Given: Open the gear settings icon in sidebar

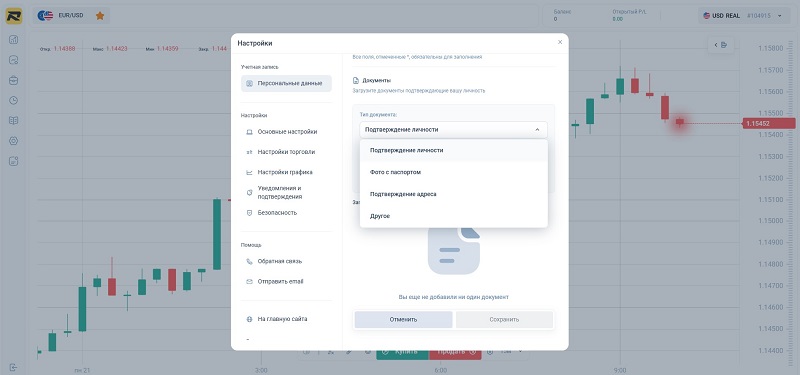Looking at the screenshot, I should [x=14, y=141].
